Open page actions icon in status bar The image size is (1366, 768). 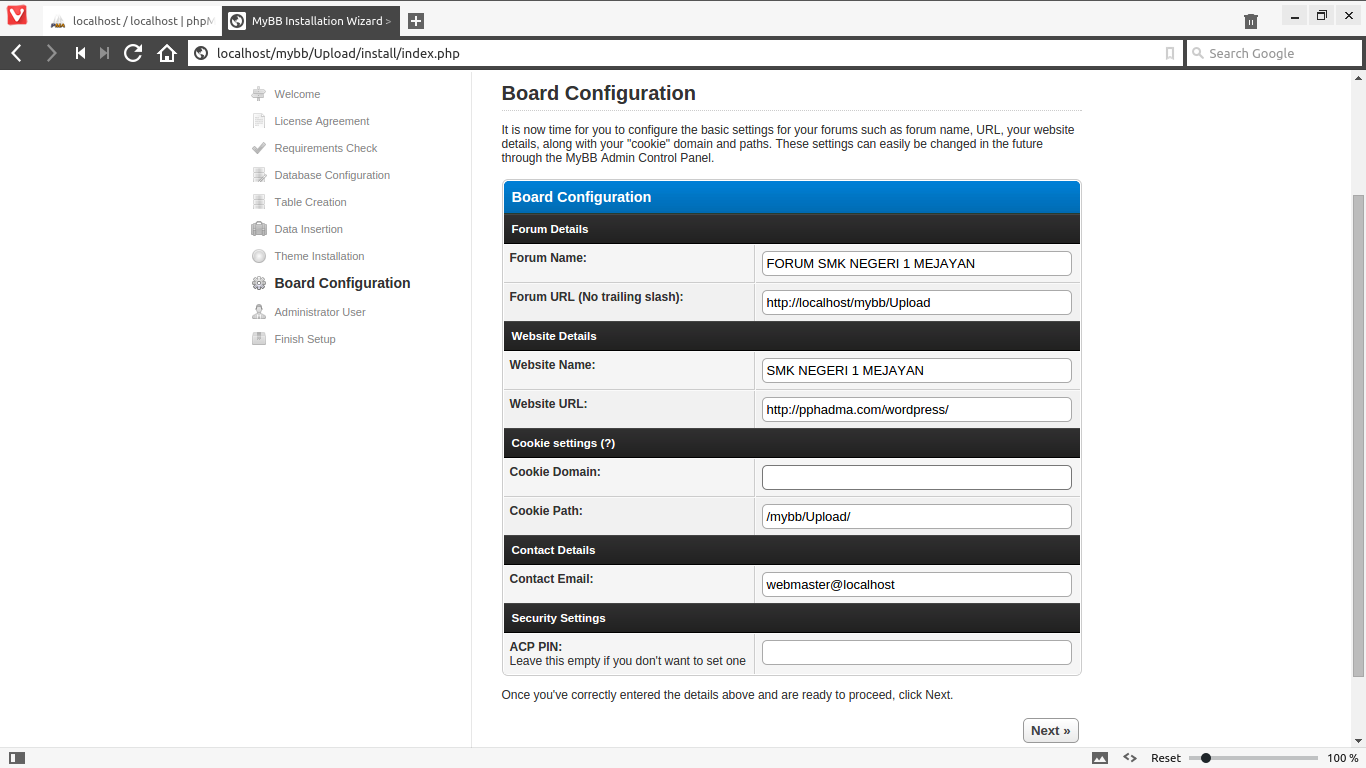tap(1130, 758)
